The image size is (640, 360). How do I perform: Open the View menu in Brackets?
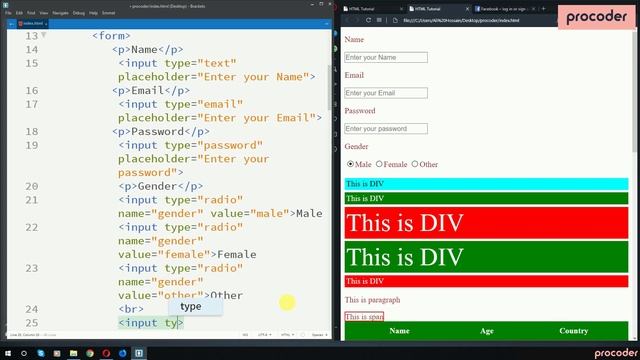click(x=44, y=13)
